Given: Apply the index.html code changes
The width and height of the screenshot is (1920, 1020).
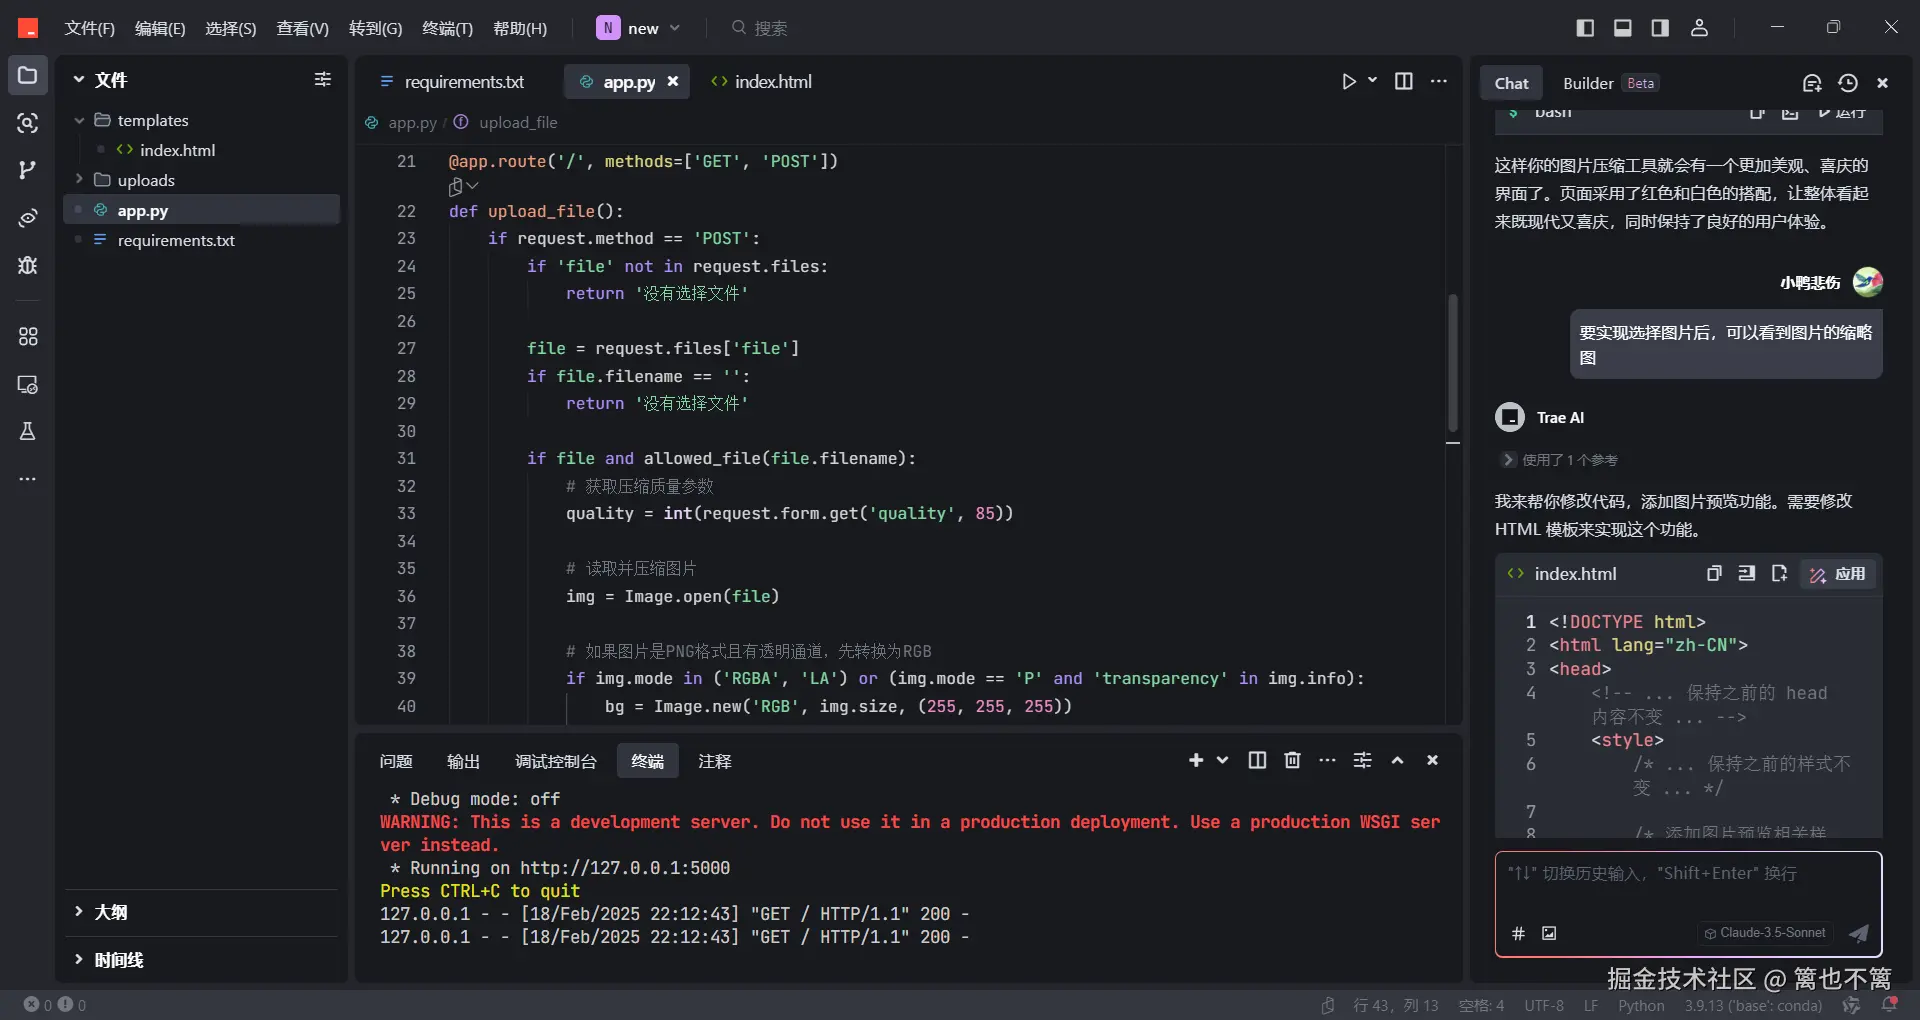Looking at the screenshot, I should pyautogui.click(x=1838, y=574).
